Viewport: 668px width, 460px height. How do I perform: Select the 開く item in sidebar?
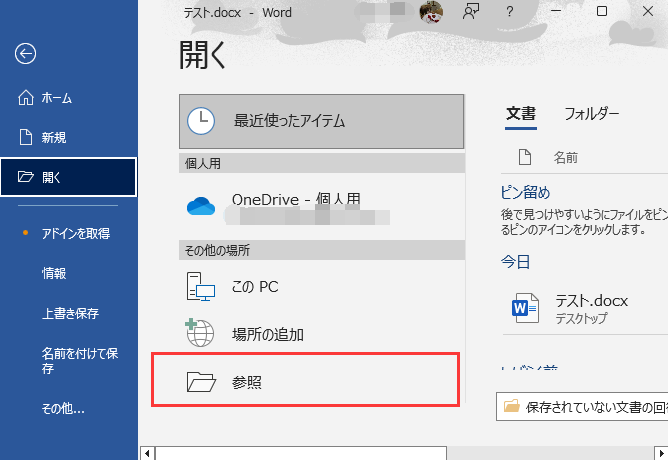coord(69,177)
